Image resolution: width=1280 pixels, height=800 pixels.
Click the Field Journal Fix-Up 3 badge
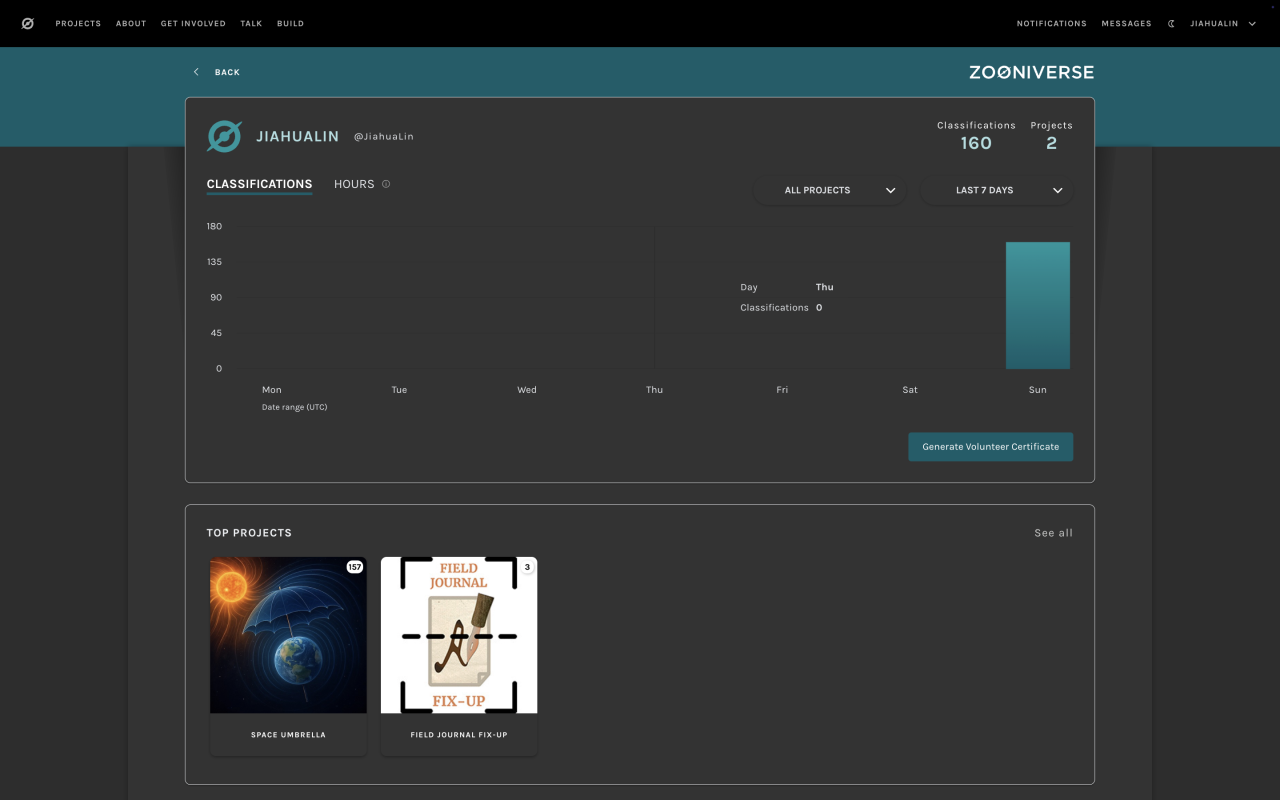(x=527, y=567)
